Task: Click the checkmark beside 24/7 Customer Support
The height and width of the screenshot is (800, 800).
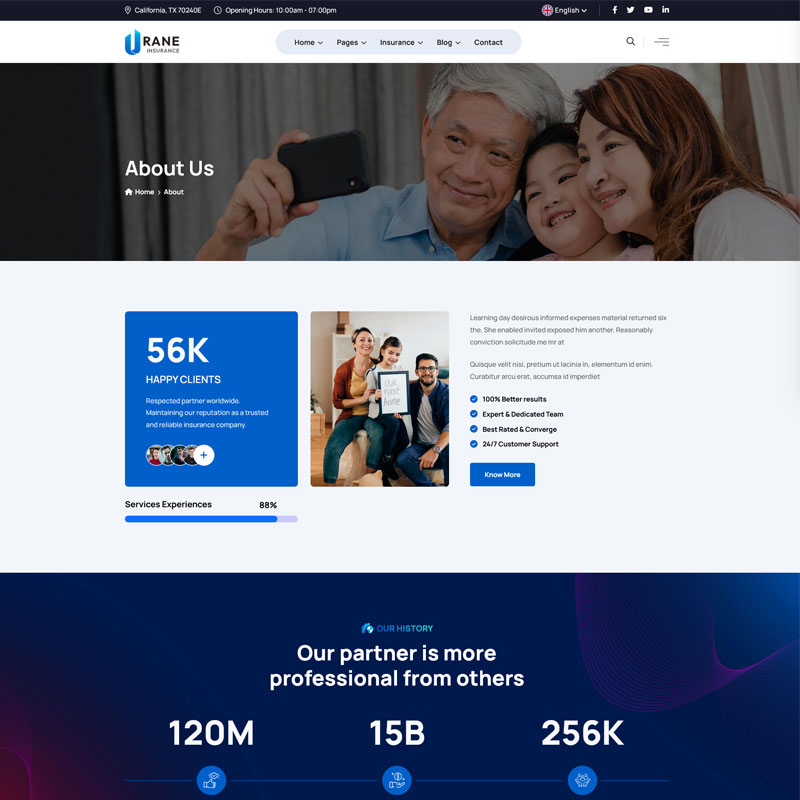Action: click(x=474, y=444)
